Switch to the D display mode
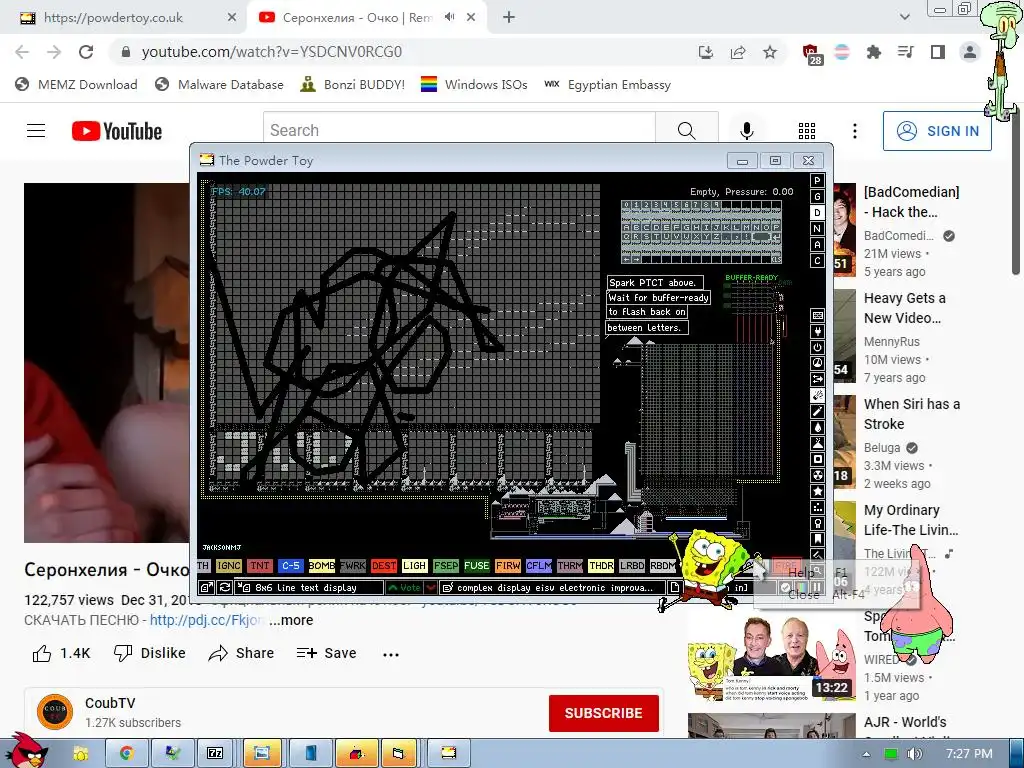This screenshot has width=1024, height=768. click(817, 213)
